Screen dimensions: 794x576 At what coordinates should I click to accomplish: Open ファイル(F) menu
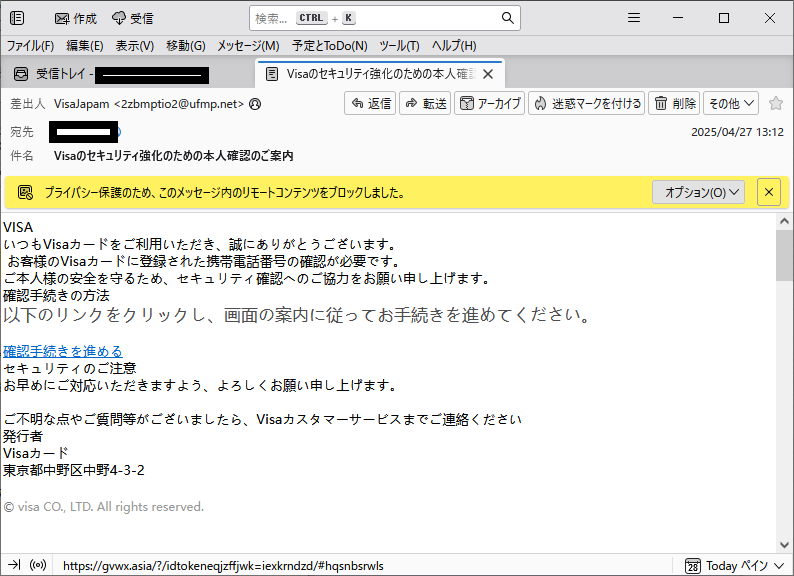(30, 46)
